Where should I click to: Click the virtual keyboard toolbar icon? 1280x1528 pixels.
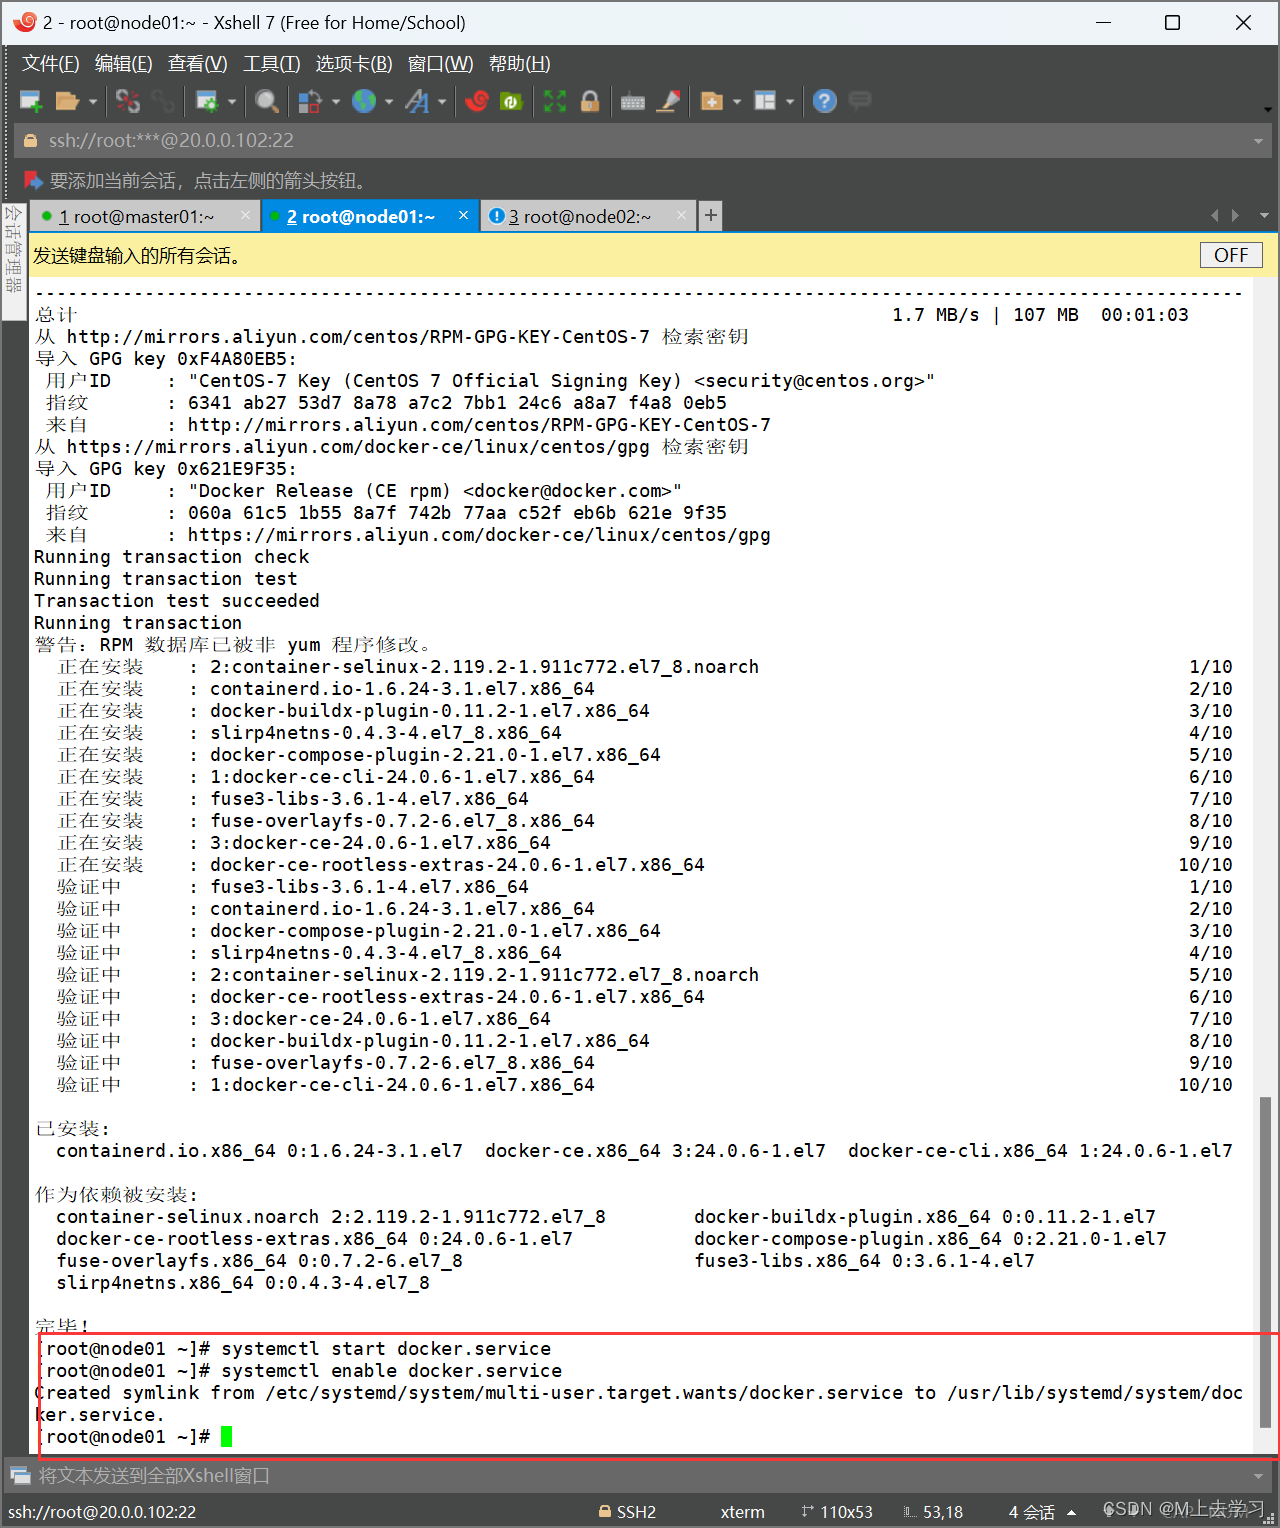[x=633, y=102]
